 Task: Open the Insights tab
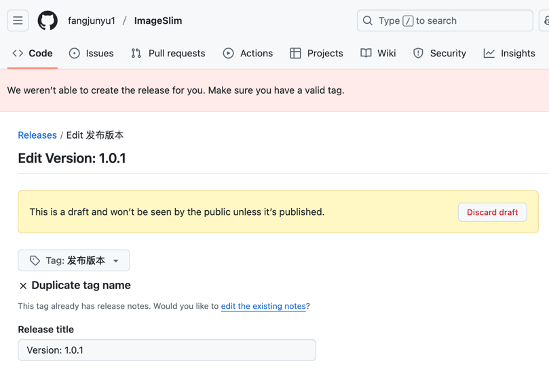pyautogui.click(x=509, y=53)
